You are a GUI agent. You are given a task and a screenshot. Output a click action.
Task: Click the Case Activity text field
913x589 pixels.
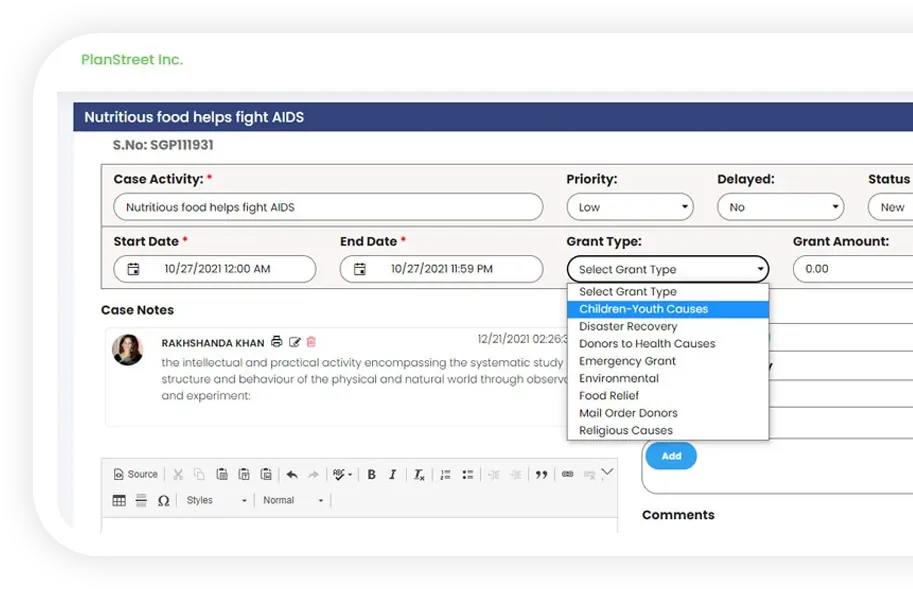click(328, 207)
